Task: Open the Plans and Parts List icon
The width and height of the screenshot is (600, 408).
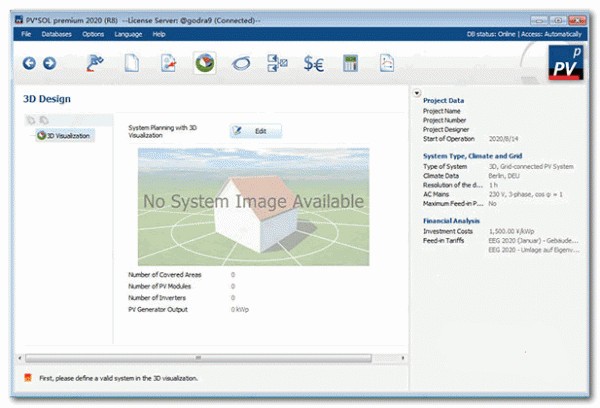Action: pos(277,63)
